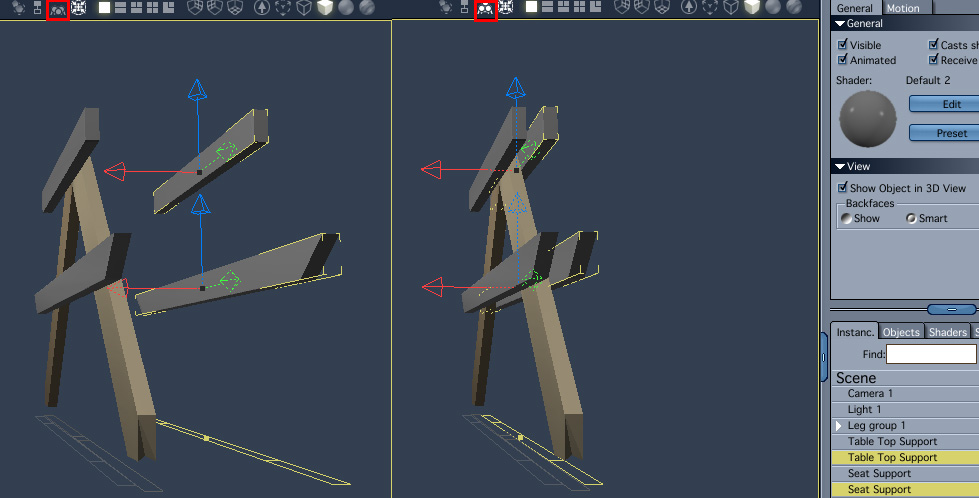Select four-pane grid layout in left view toolbar

[152, 7]
